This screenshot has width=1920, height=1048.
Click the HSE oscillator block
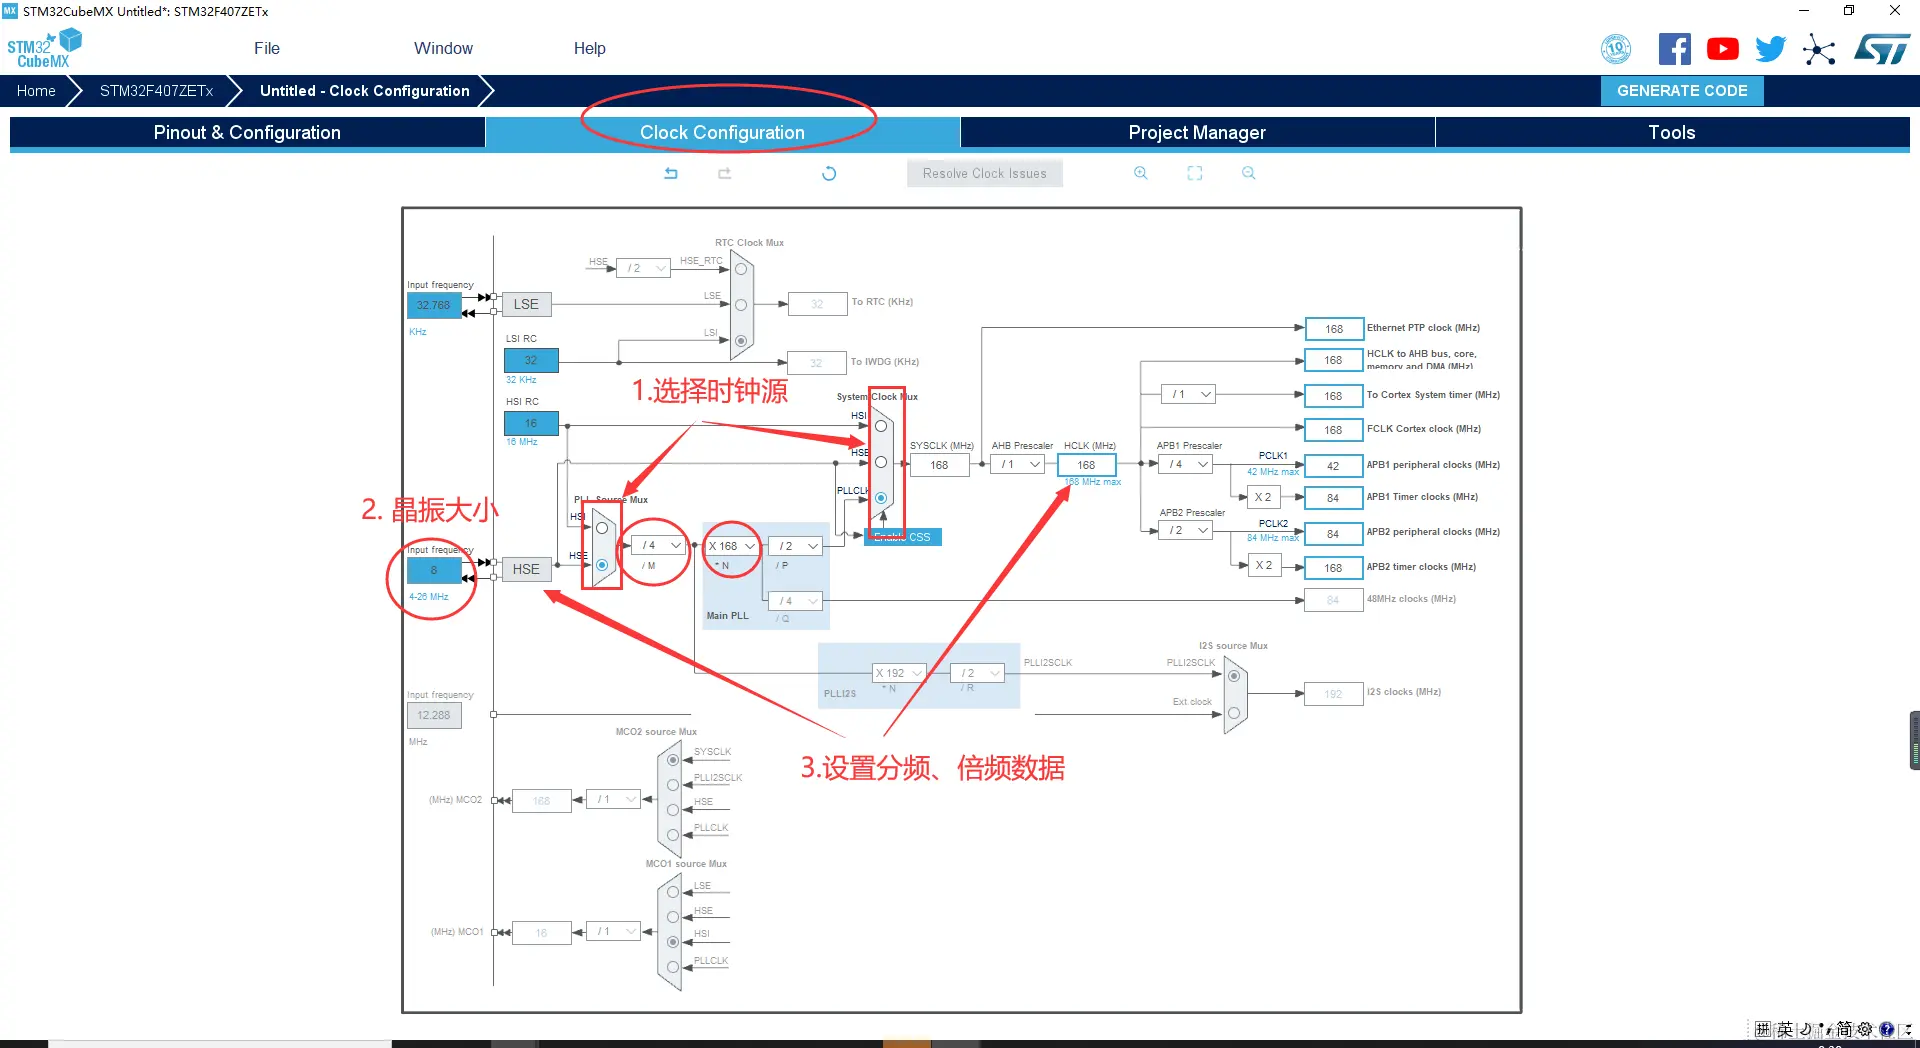coord(526,569)
